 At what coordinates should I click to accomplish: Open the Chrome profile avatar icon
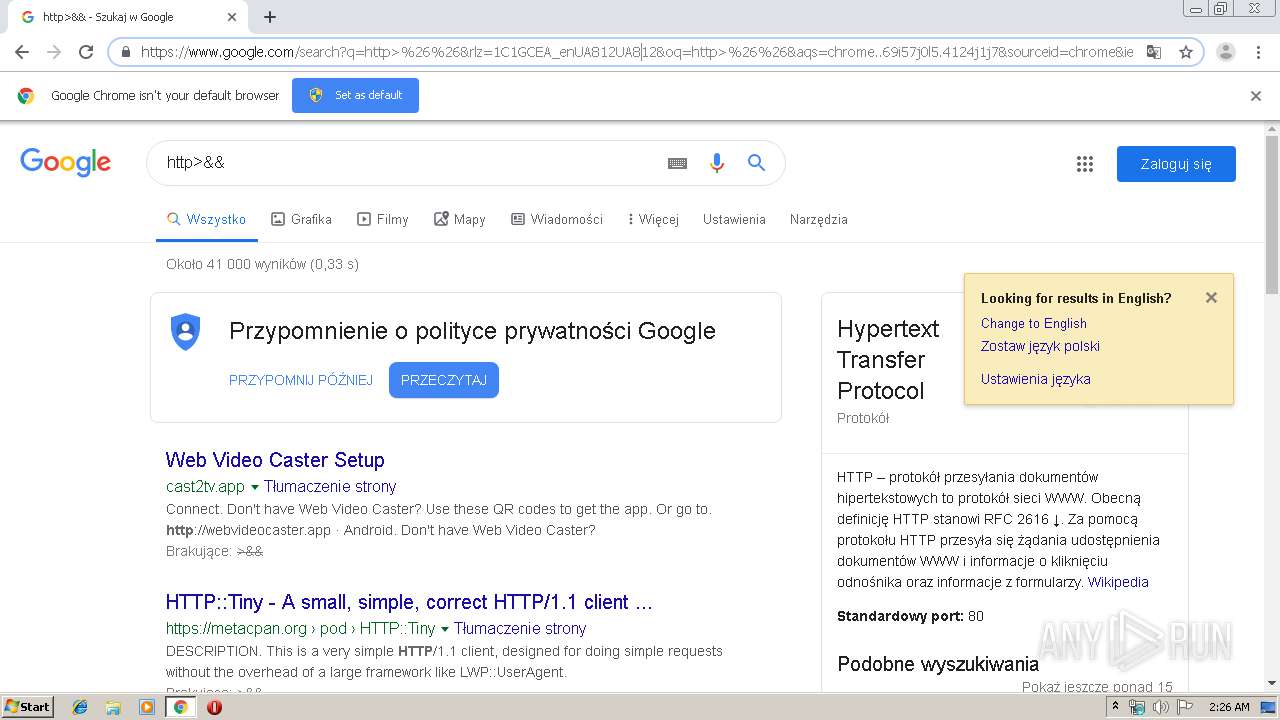pyautogui.click(x=1226, y=52)
